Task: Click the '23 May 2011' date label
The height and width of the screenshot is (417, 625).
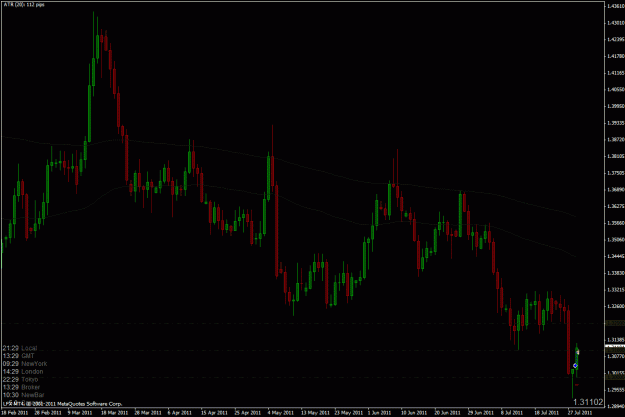Action: [x=348, y=413]
